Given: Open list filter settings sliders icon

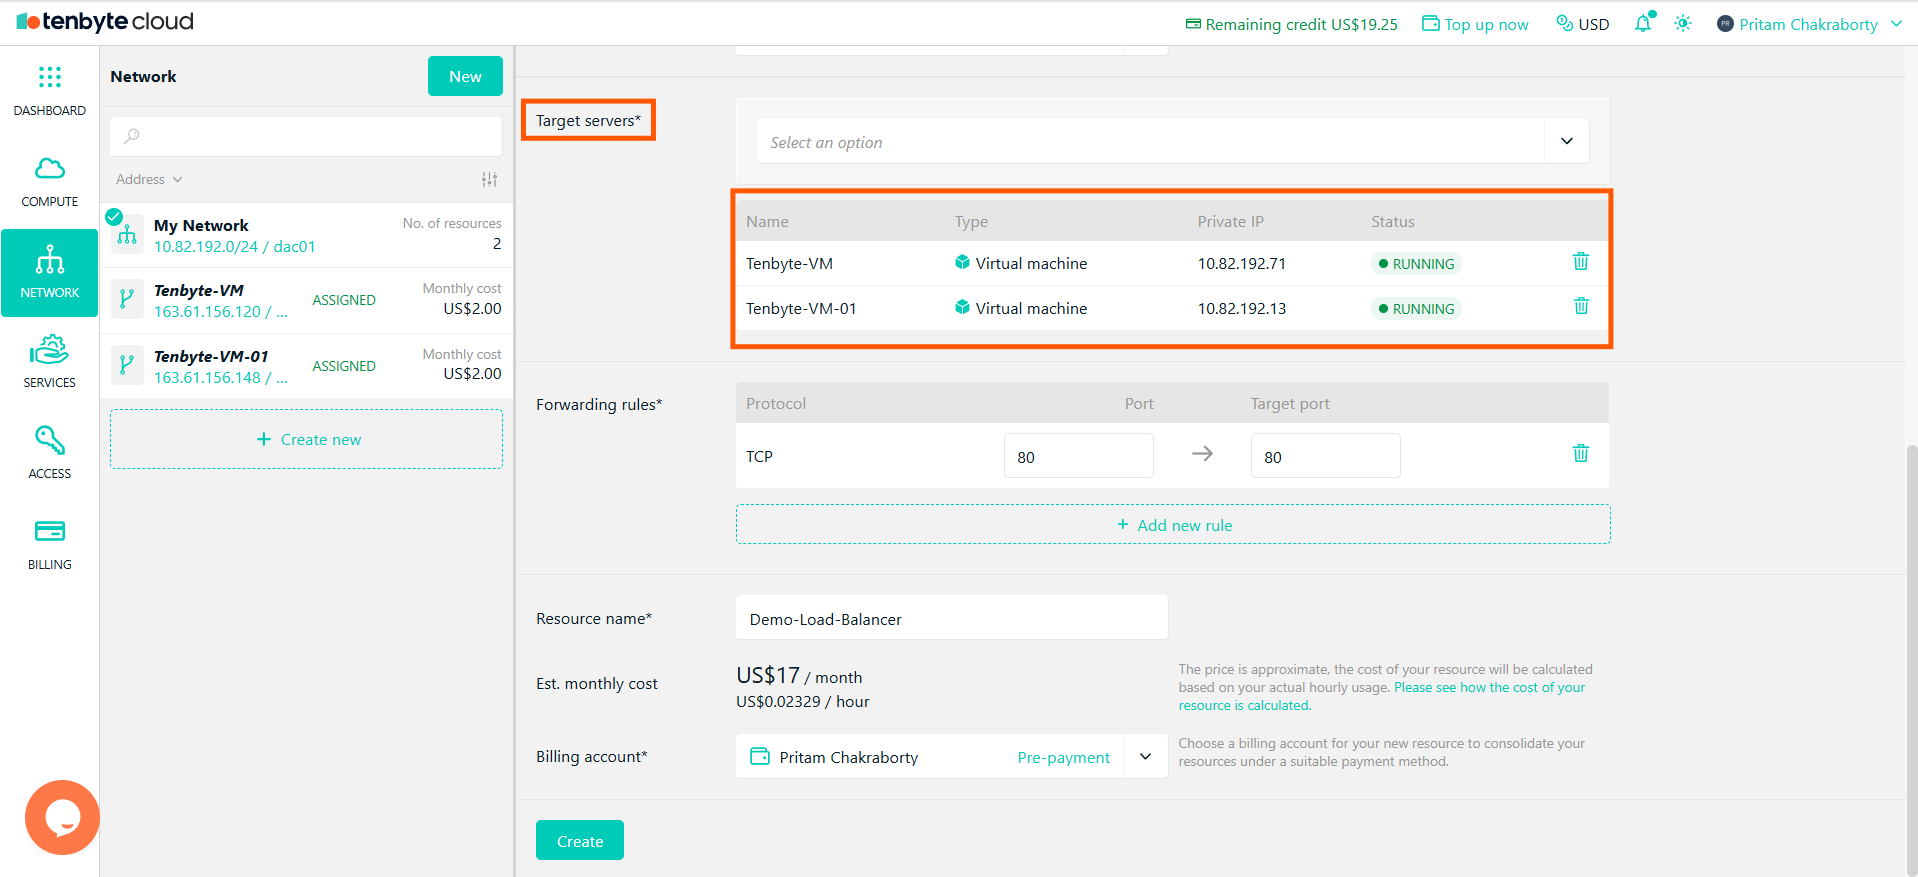Looking at the screenshot, I should (489, 179).
